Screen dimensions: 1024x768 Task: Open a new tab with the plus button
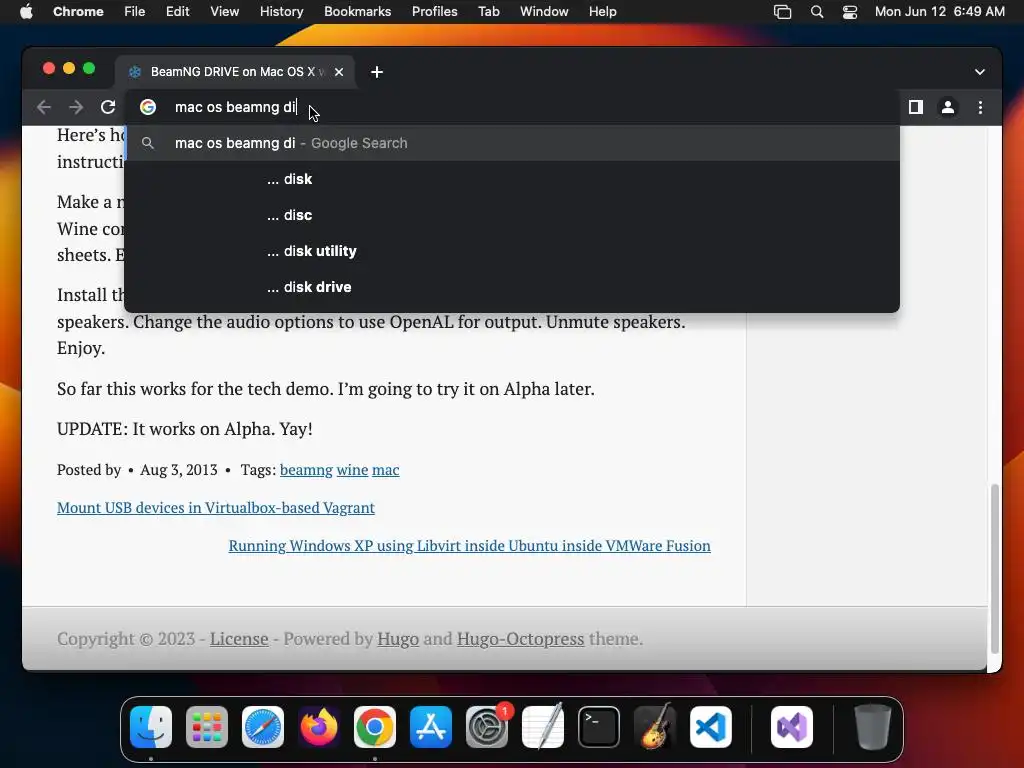coord(377,72)
